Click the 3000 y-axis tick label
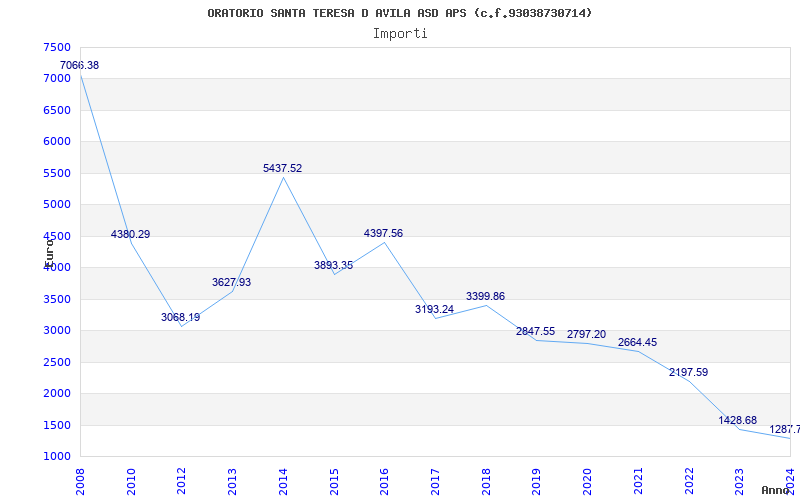This screenshot has height=500, width=800. (57, 331)
